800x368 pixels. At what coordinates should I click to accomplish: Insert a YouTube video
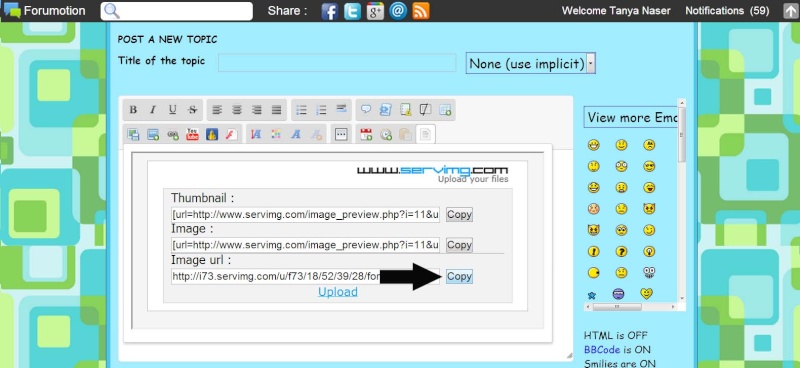click(x=192, y=134)
